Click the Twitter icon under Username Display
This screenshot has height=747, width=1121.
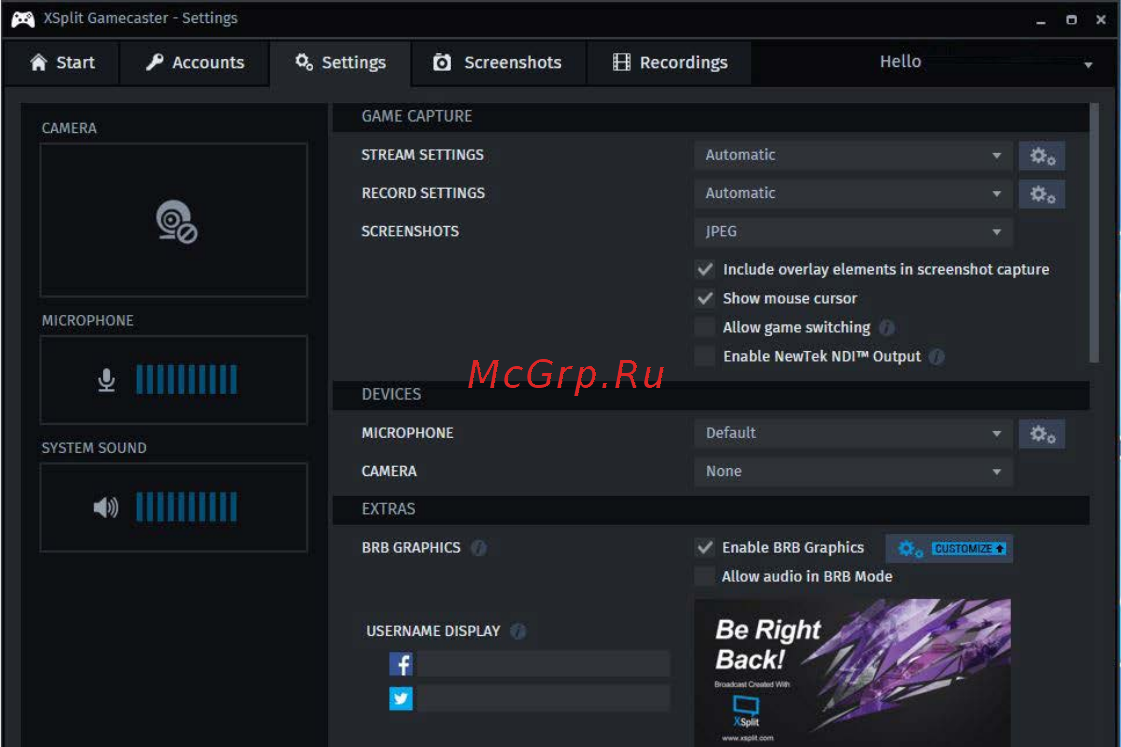401,698
